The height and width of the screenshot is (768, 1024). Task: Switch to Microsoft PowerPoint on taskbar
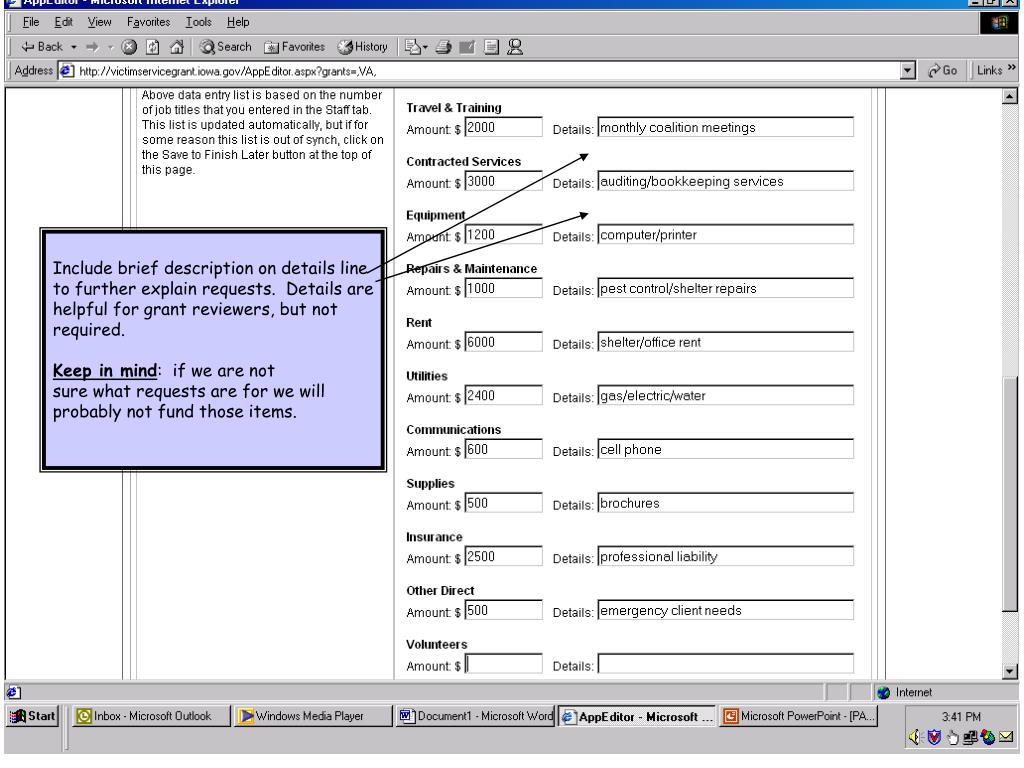(799, 716)
